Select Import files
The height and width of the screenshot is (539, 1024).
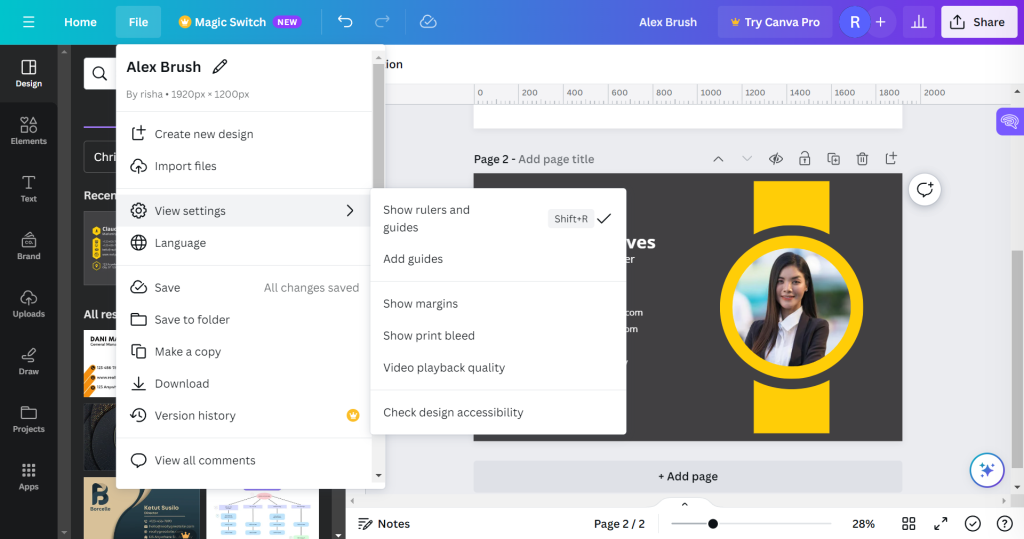[244, 166]
